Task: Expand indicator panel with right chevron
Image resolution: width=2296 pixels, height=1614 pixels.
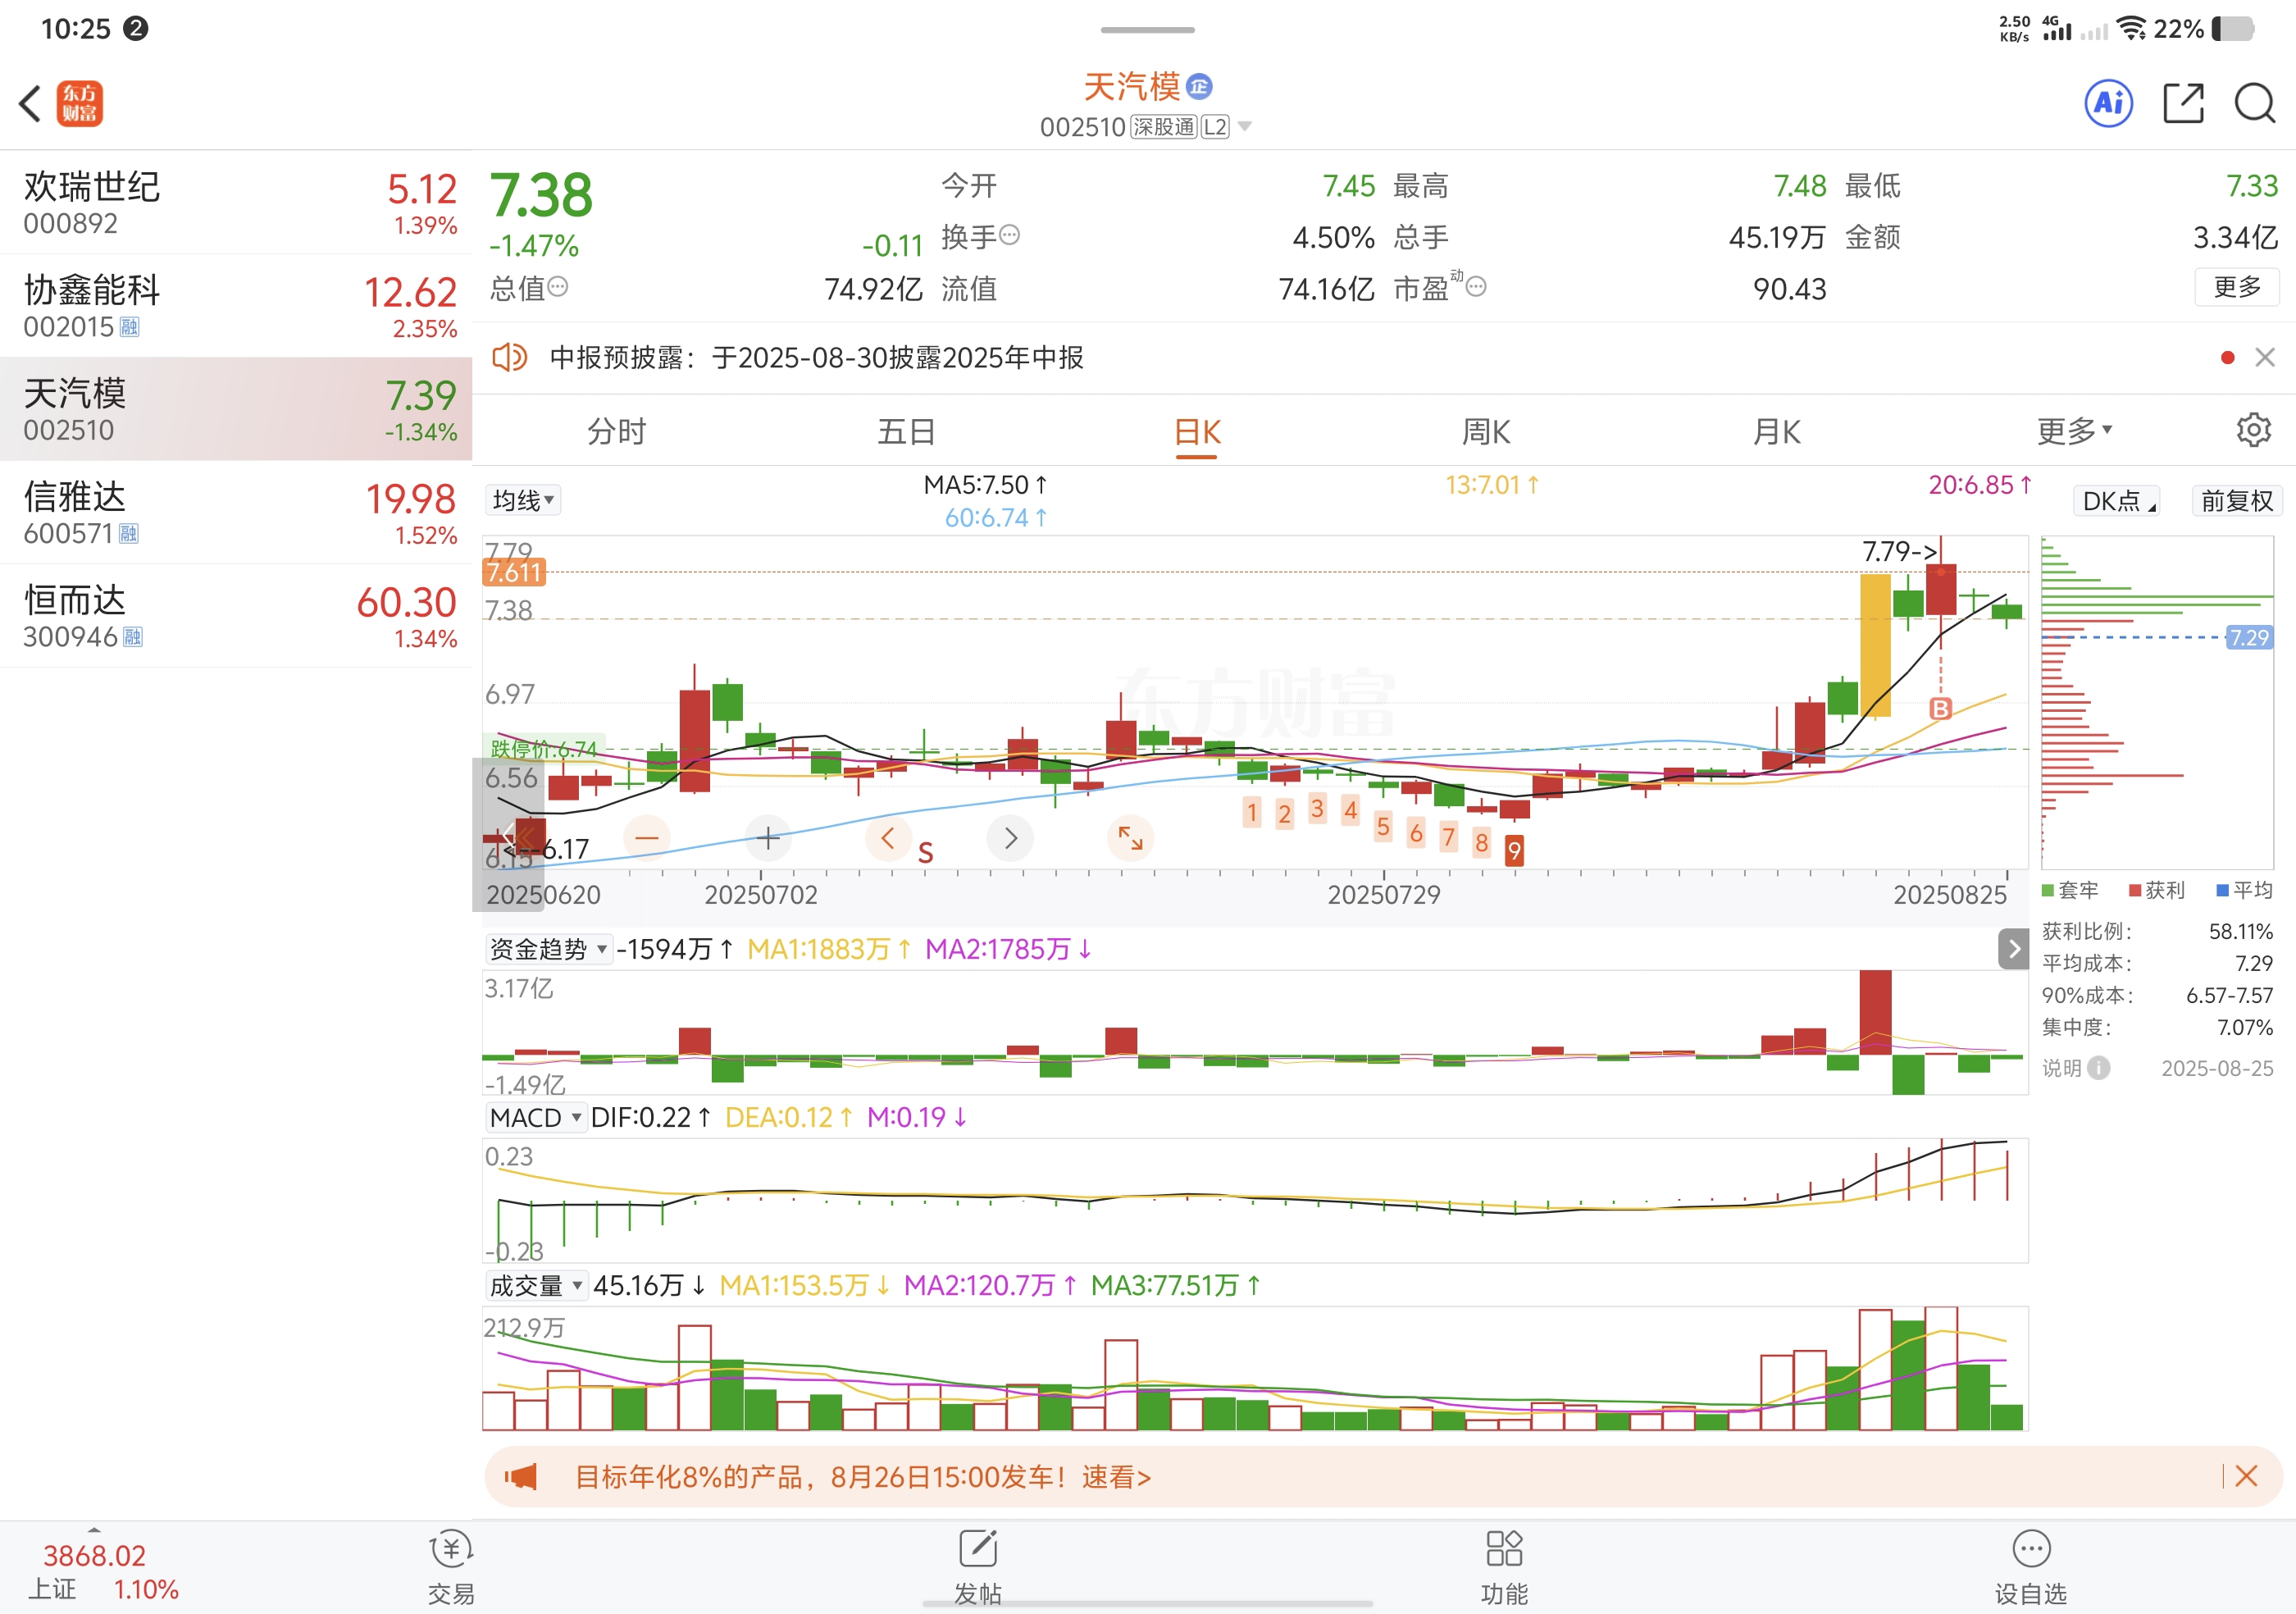Action: pos(2013,949)
